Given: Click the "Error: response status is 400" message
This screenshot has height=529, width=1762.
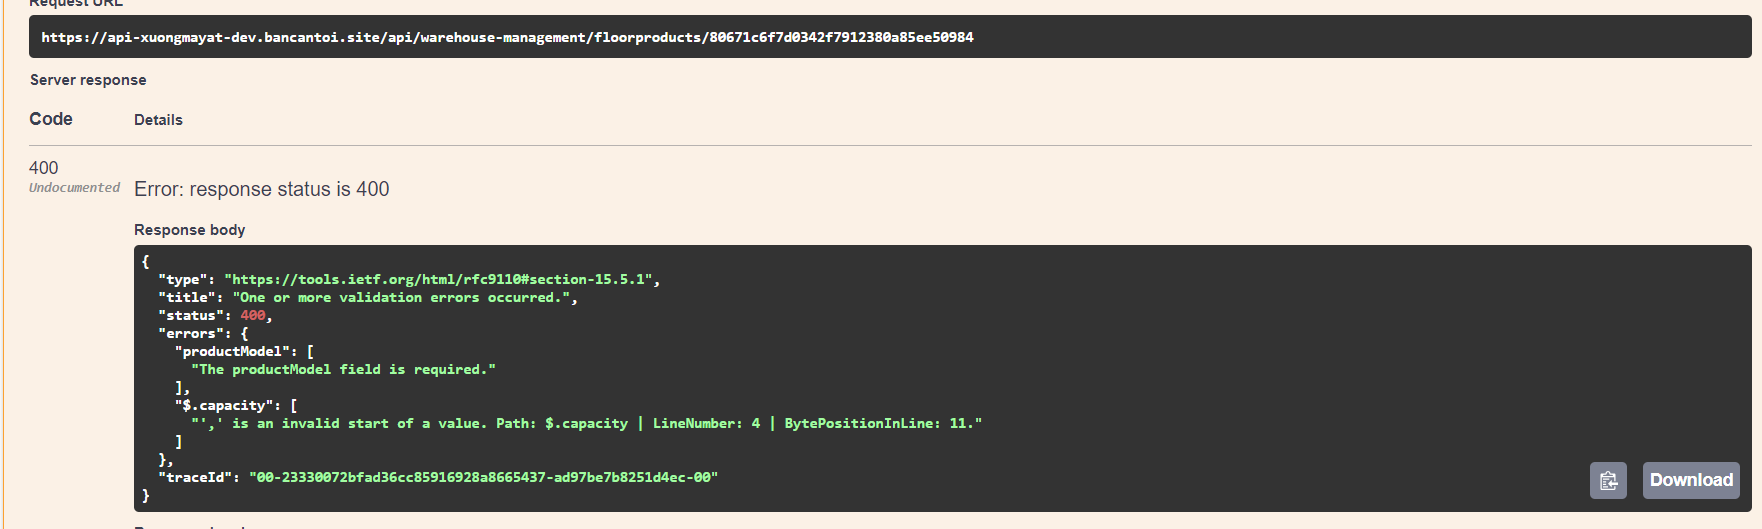Looking at the screenshot, I should tap(262, 189).
